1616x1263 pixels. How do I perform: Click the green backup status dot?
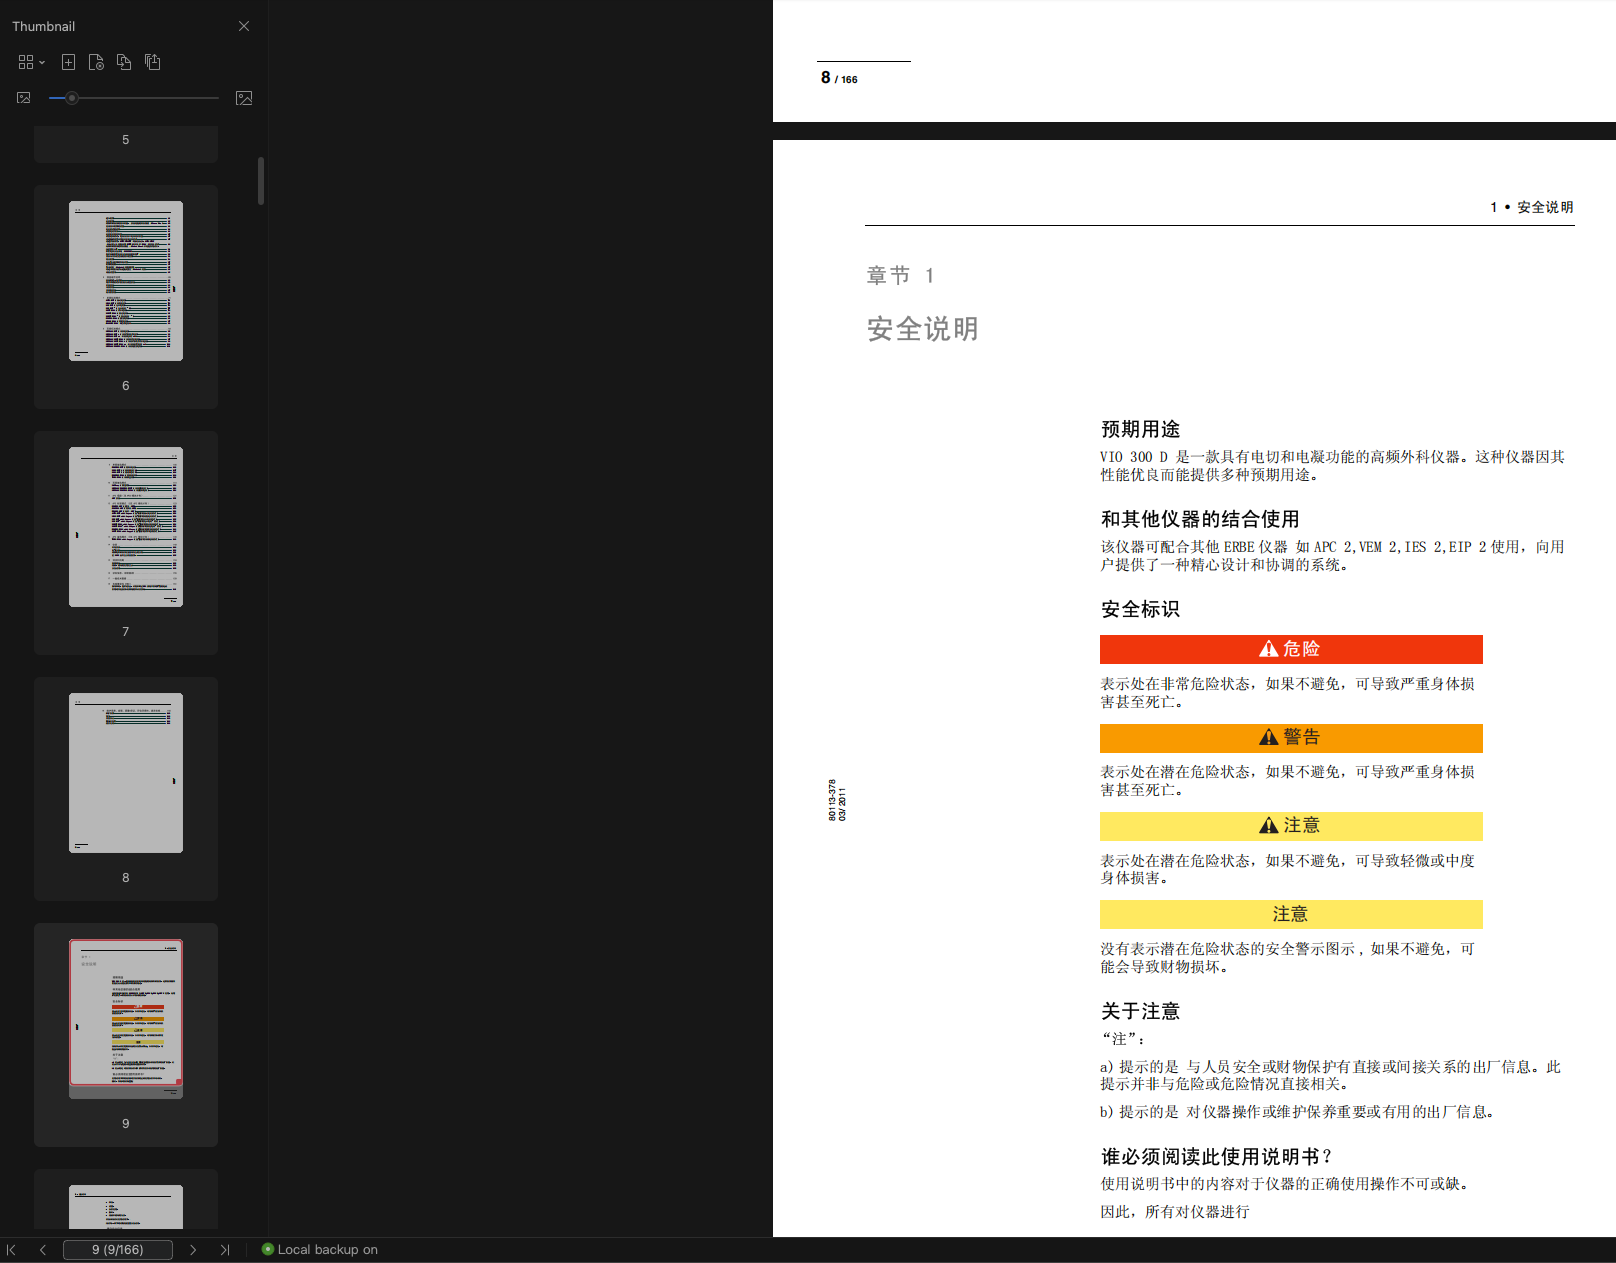point(267,1249)
